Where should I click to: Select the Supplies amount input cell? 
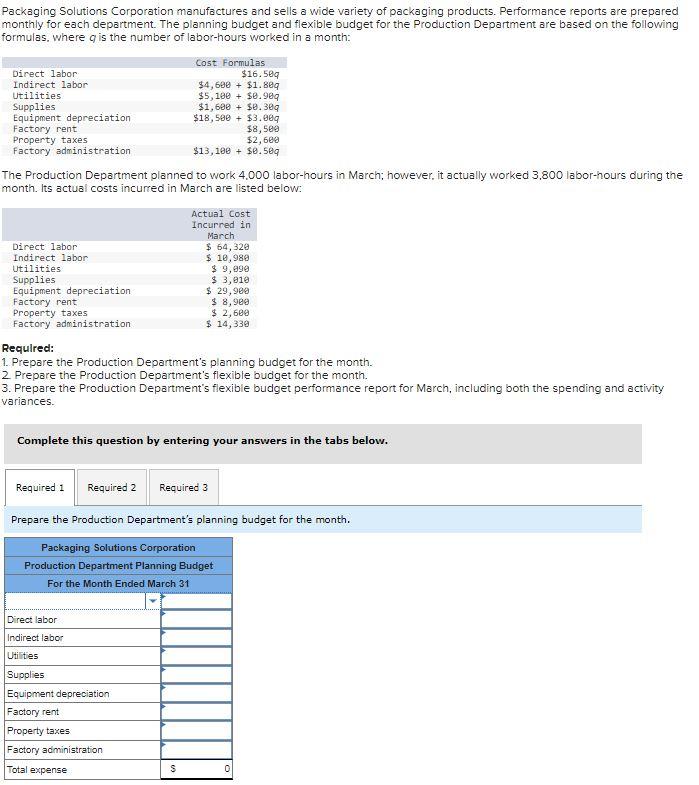(196, 674)
